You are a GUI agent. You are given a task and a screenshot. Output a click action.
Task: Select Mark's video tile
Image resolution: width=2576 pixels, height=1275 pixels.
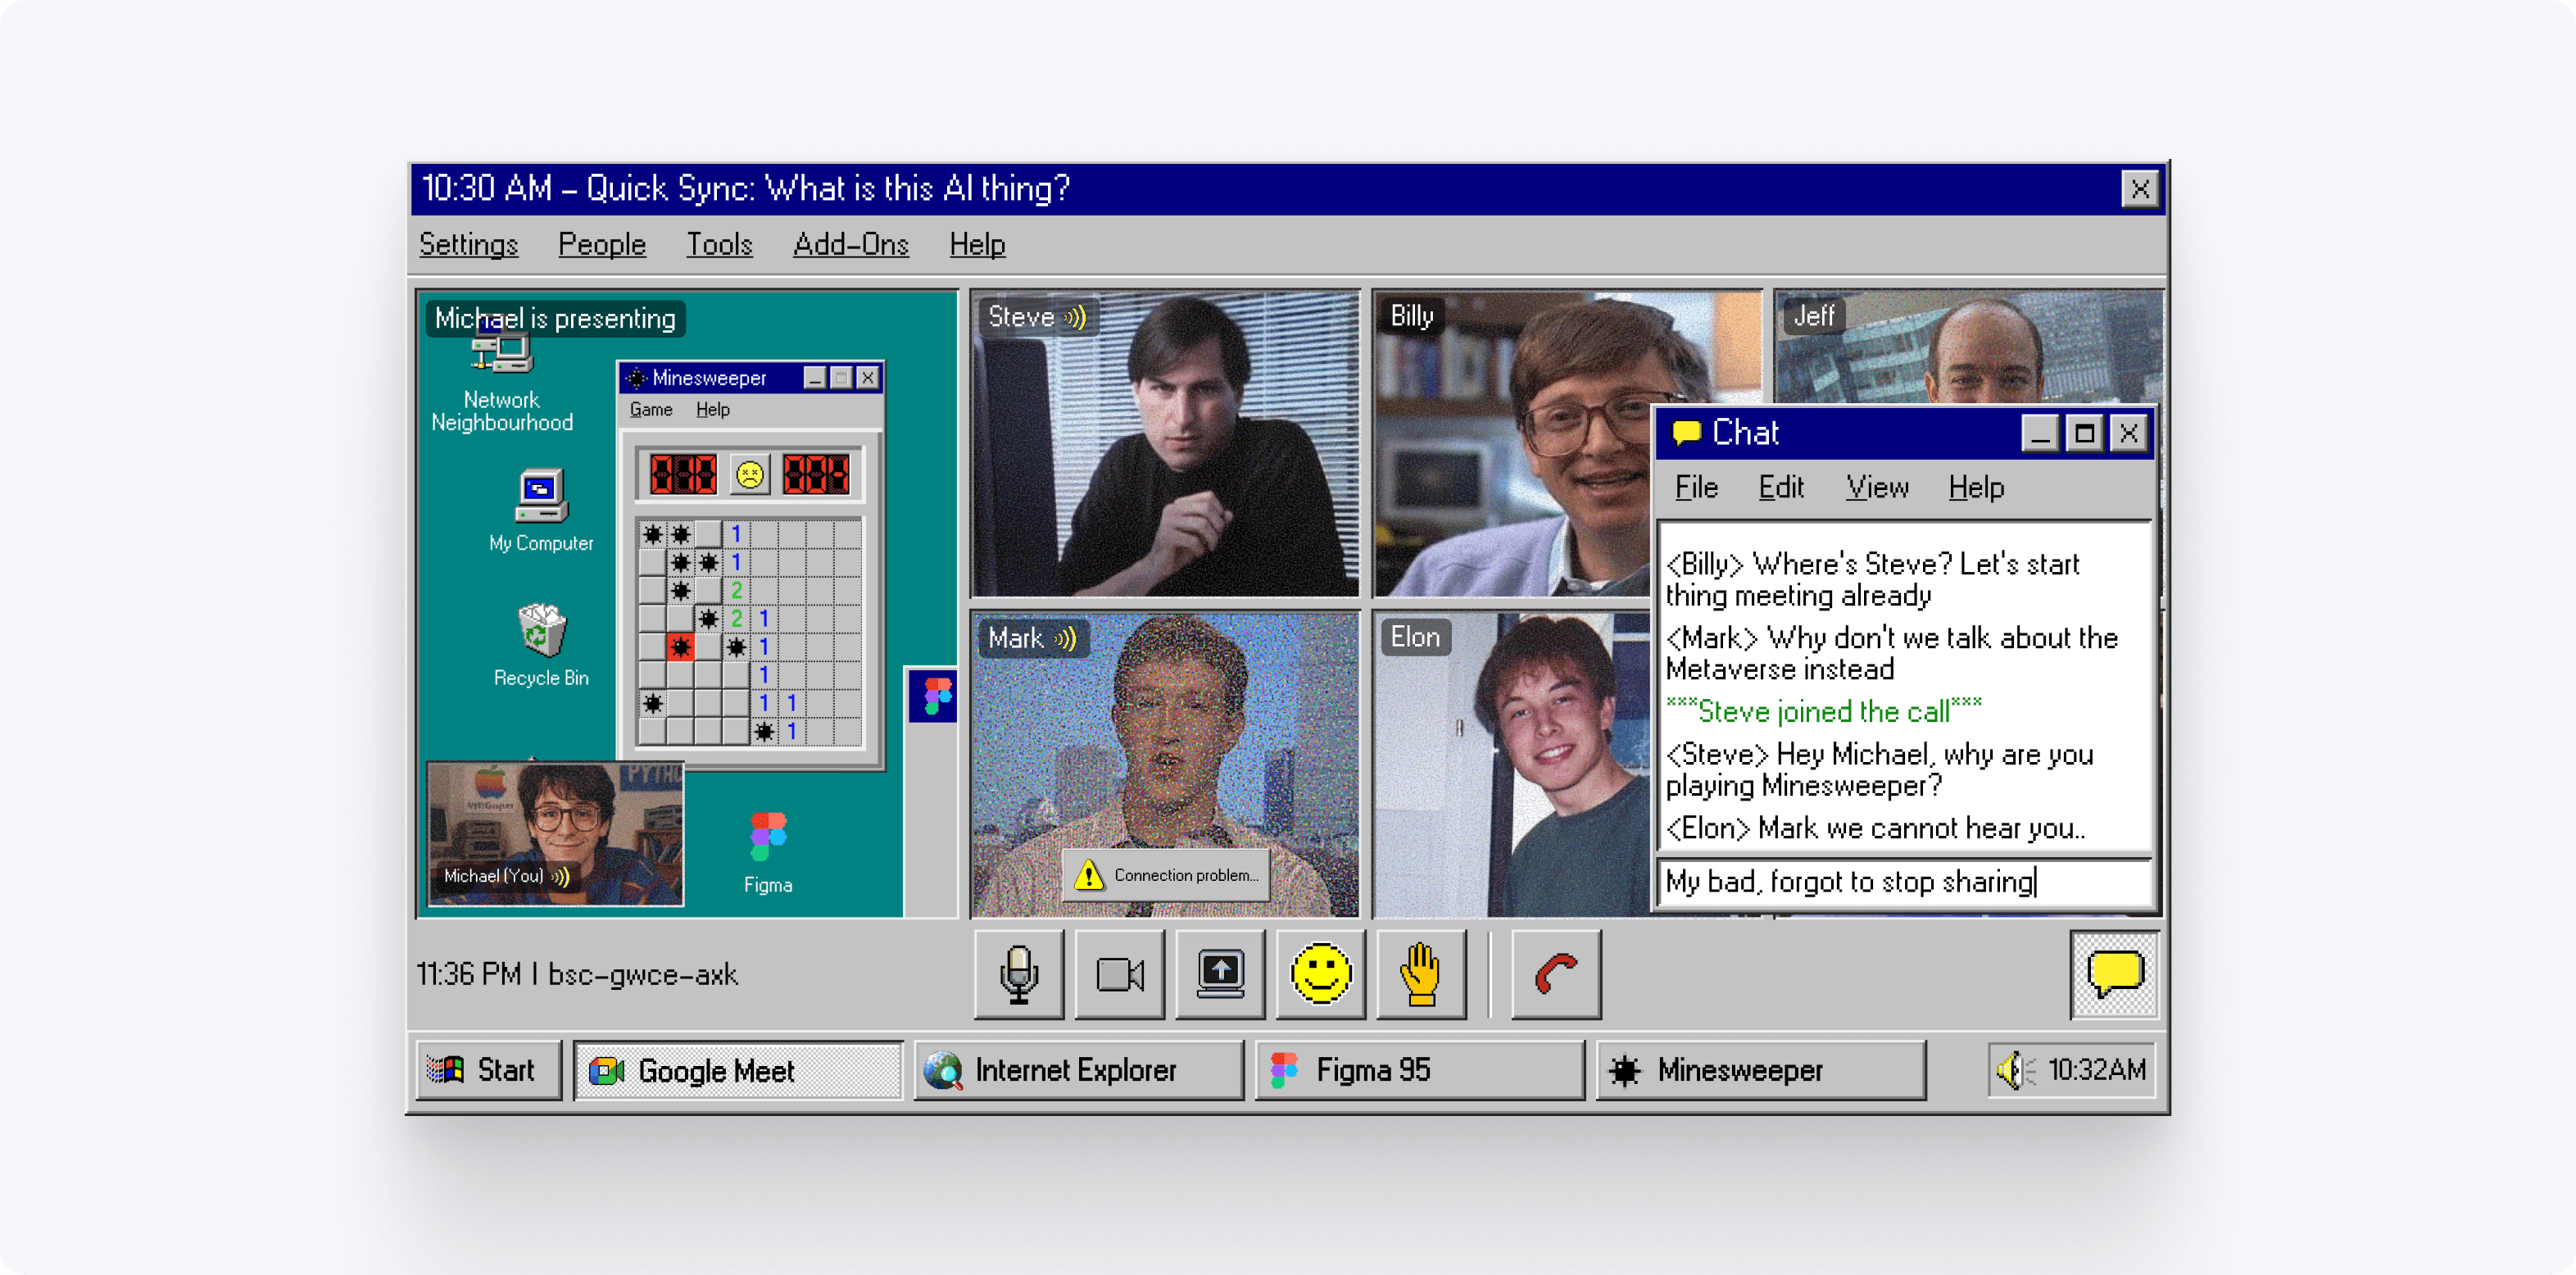[1165, 765]
